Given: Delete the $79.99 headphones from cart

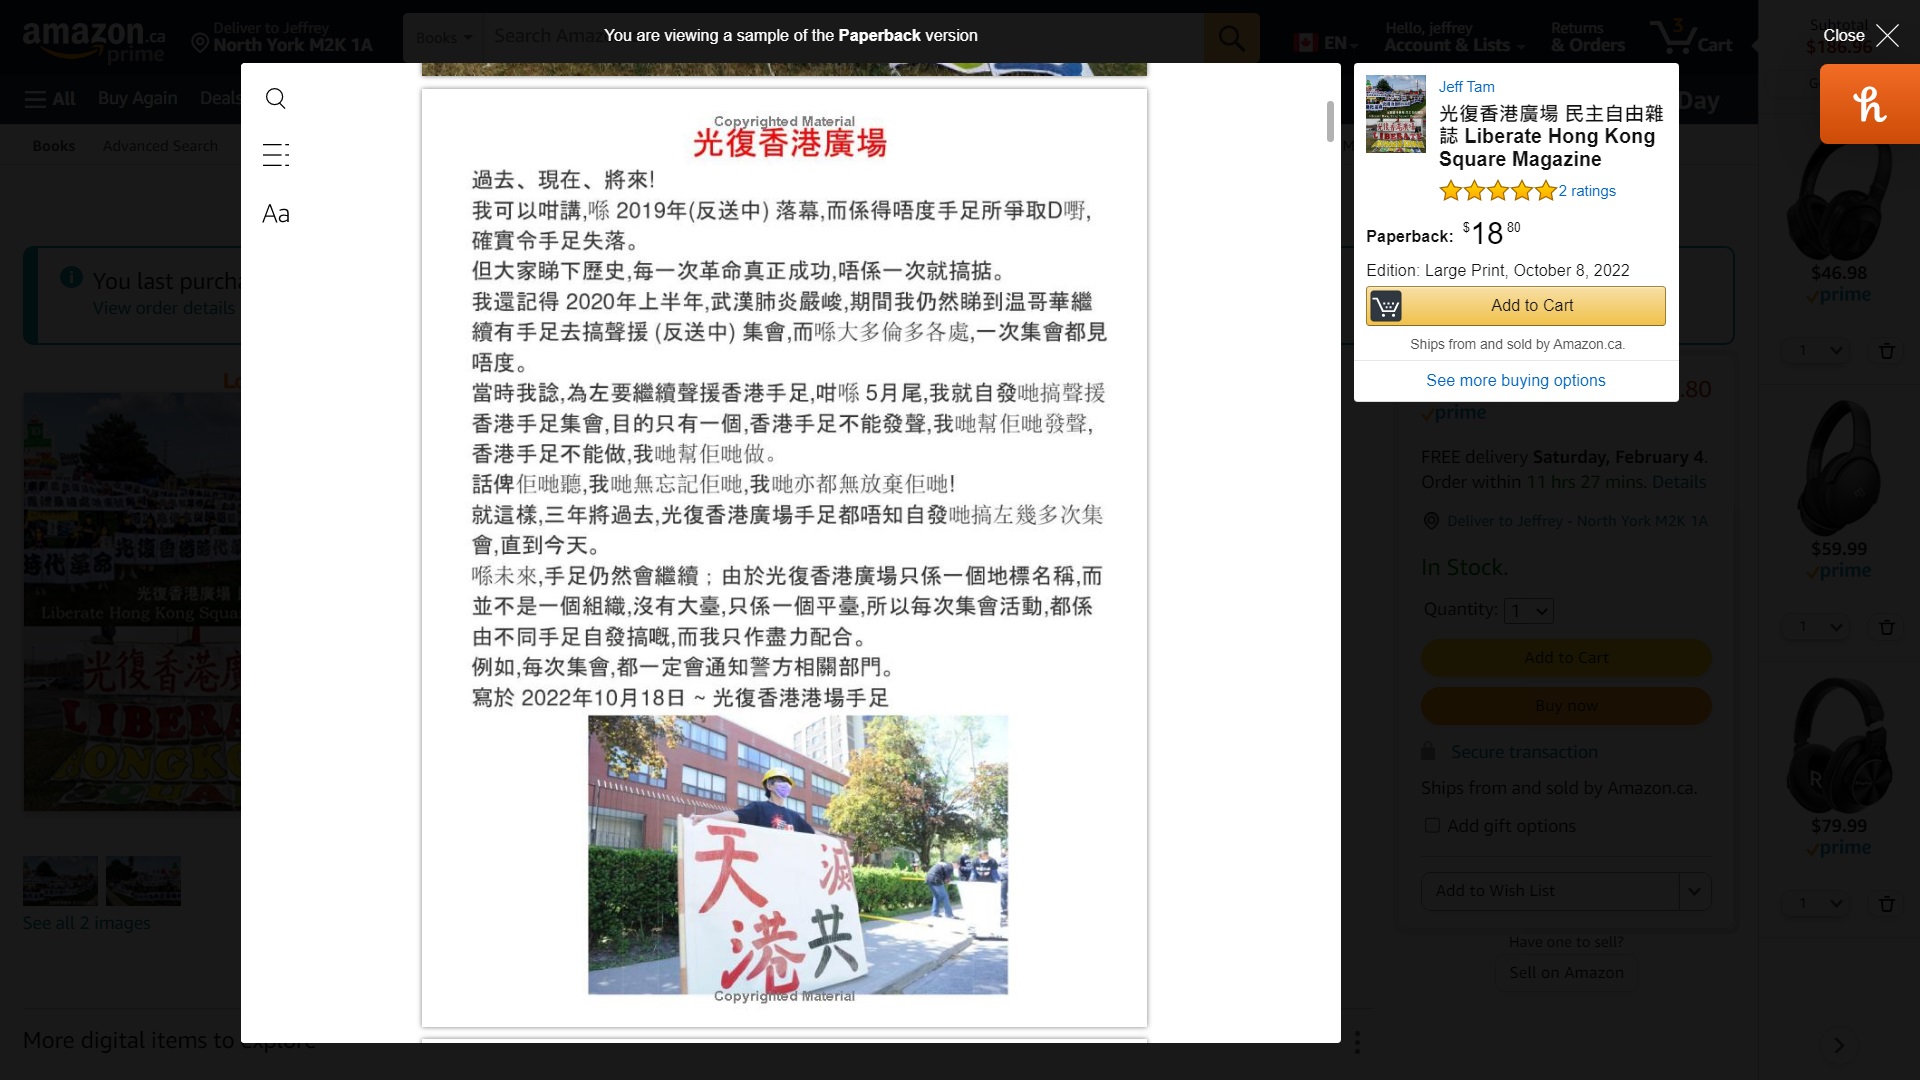Looking at the screenshot, I should (x=1886, y=904).
